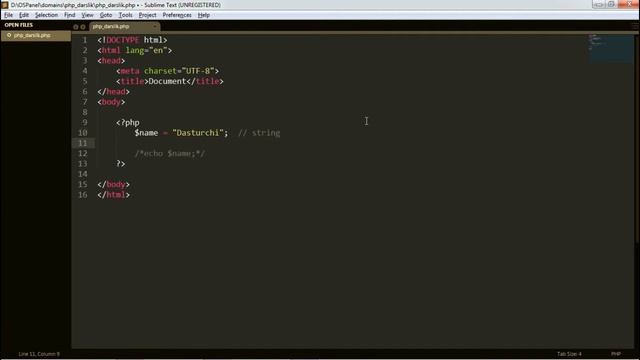
Task: Minimize the Sublime Text window
Action: coord(599,4)
